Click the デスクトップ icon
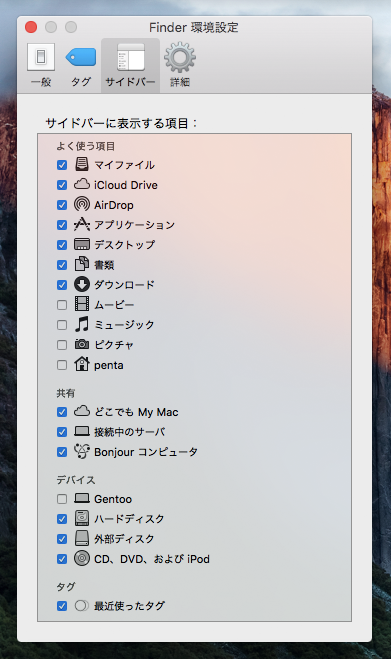Image resolution: width=391 pixels, height=659 pixels. pyautogui.click(x=82, y=244)
